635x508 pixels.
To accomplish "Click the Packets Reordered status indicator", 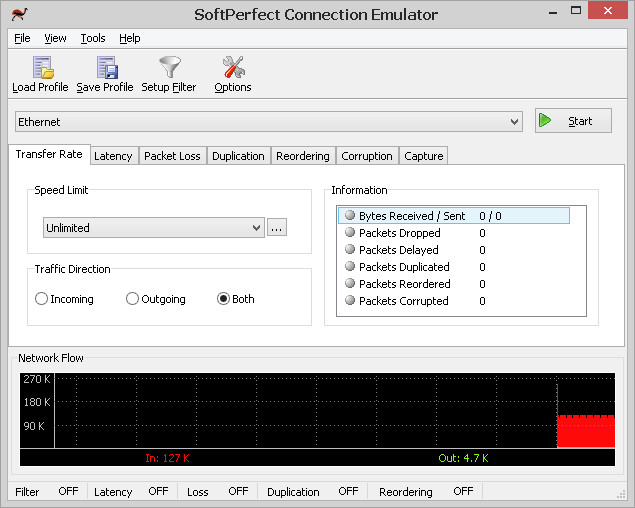I will pos(350,283).
